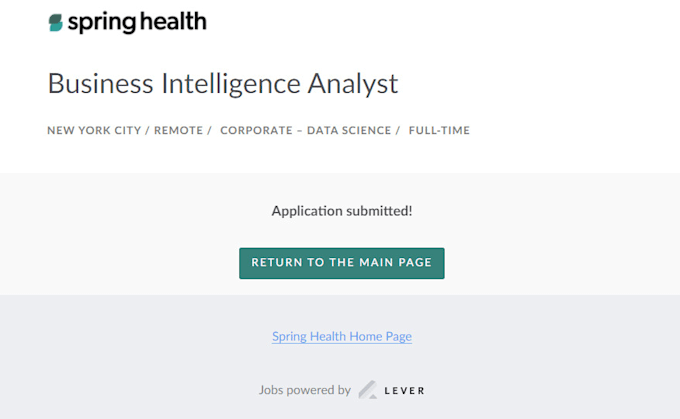Image resolution: width=680 pixels, height=419 pixels.
Task: Click the Business Intelligence Analyst heading
Action: click(x=223, y=84)
